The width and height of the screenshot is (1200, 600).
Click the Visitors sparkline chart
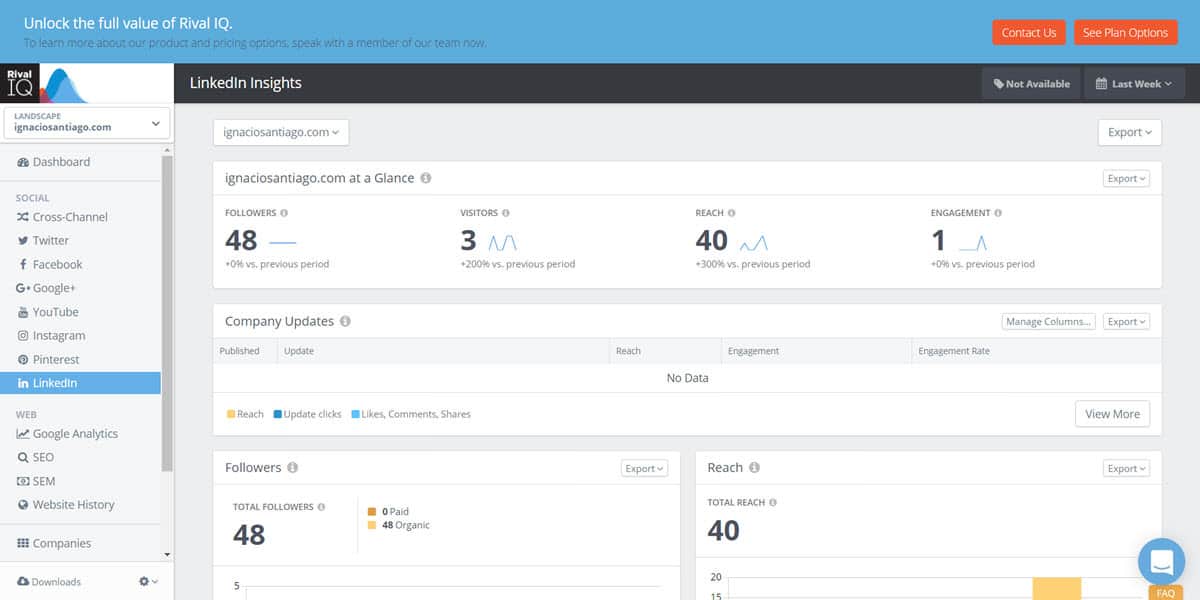click(x=503, y=242)
